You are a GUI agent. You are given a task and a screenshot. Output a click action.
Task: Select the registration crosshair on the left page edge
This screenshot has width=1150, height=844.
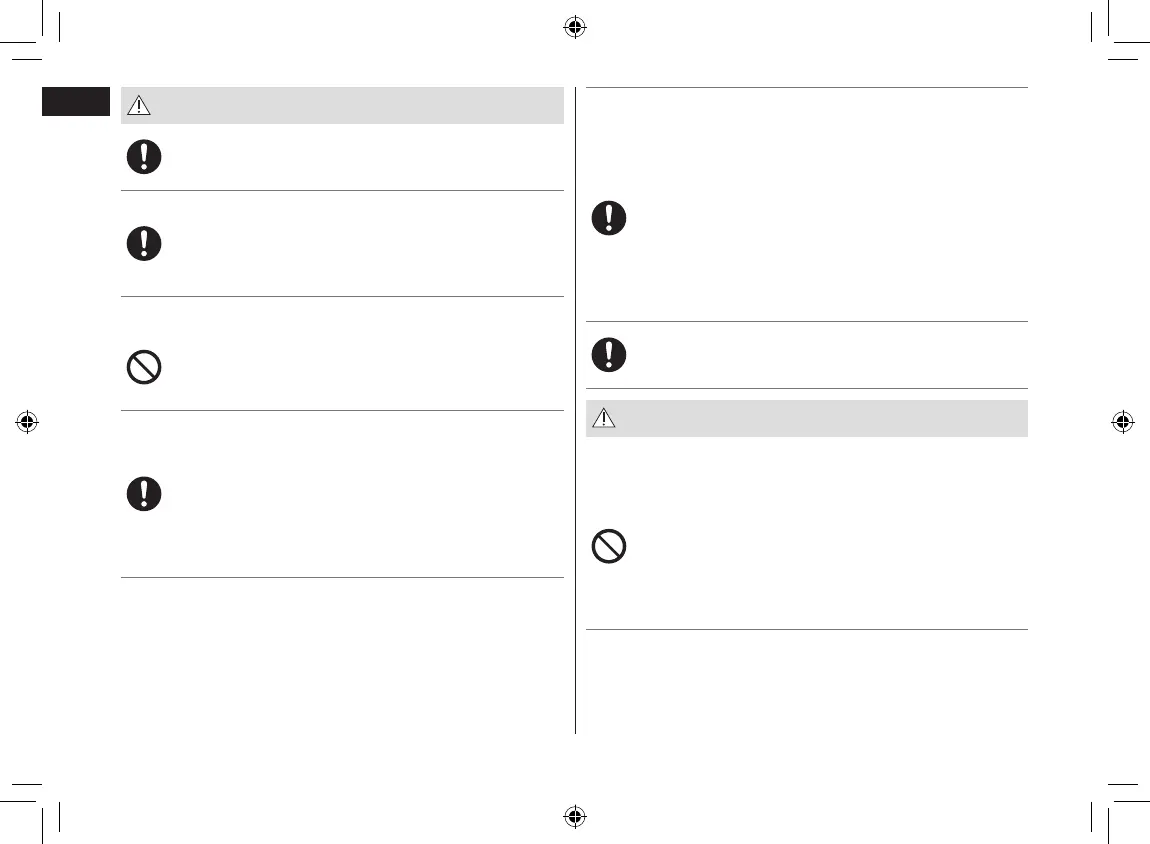click(x=27, y=422)
